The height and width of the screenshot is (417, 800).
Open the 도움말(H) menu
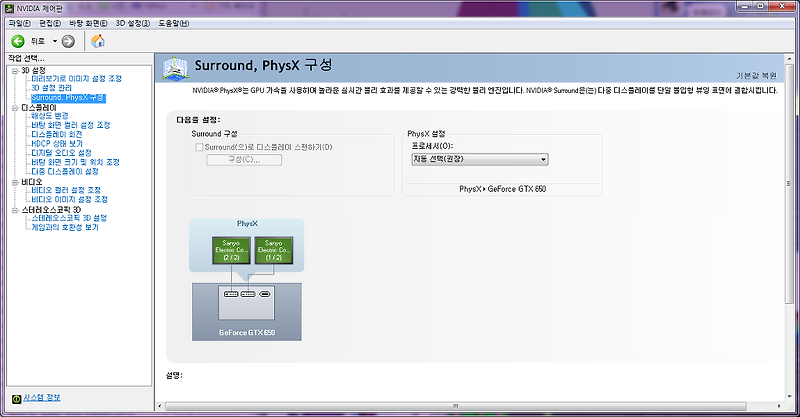point(173,23)
